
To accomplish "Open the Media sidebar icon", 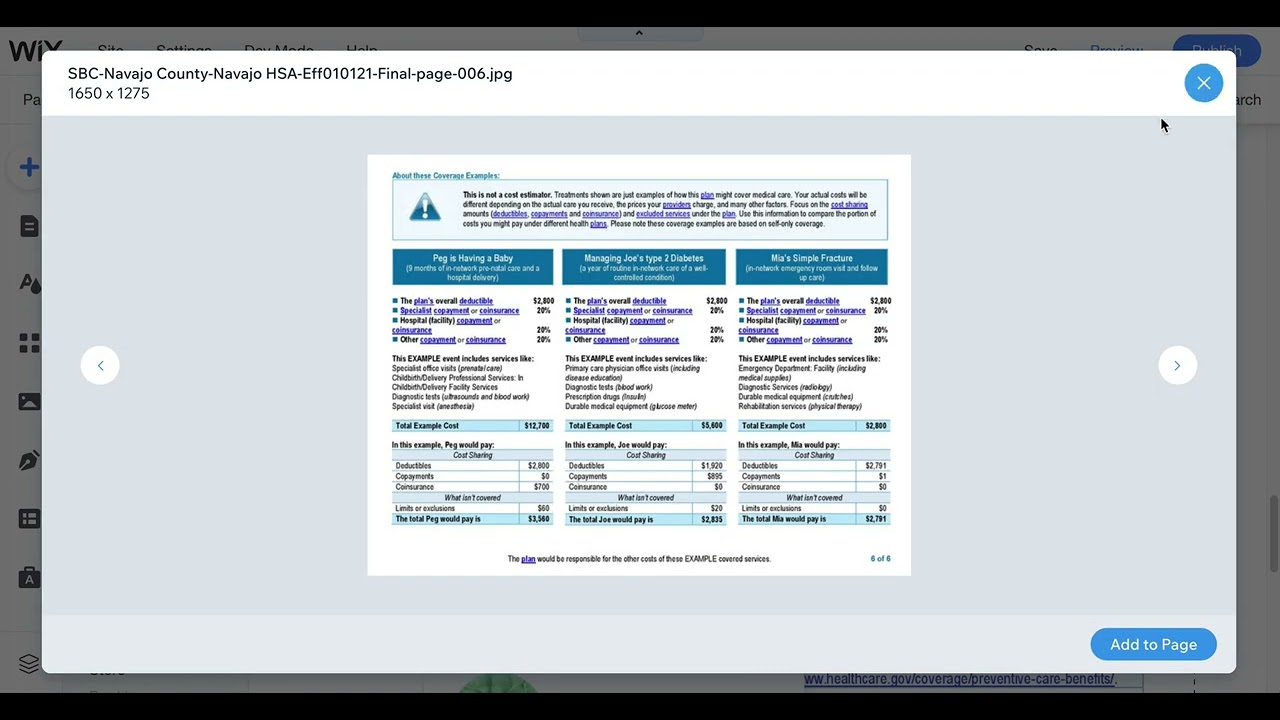I will pyautogui.click(x=29, y=401).
